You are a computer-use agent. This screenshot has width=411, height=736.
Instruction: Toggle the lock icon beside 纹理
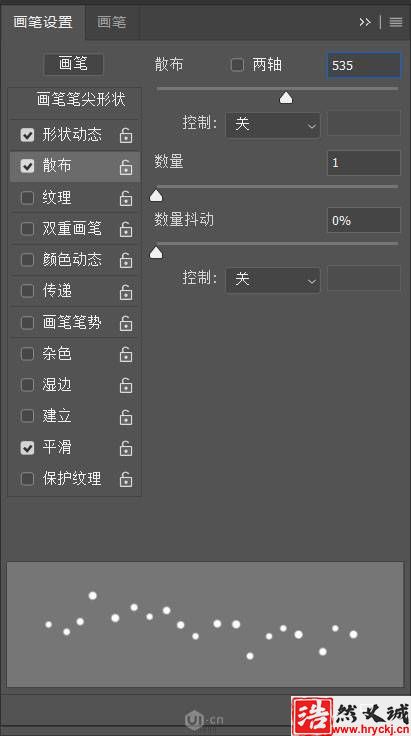point(125,199)
